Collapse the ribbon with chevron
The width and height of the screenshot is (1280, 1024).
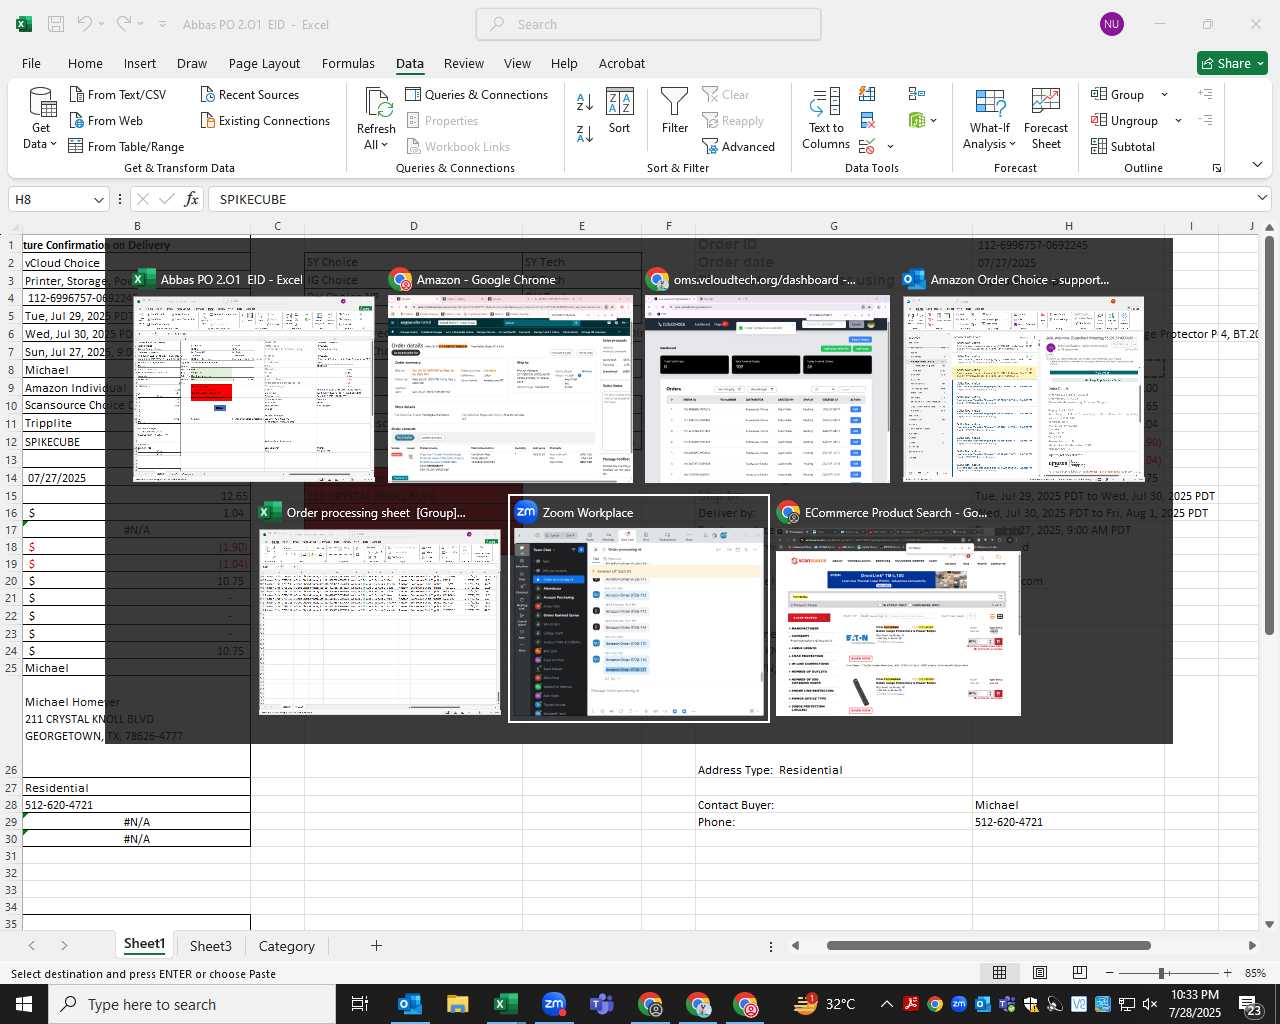pos(1257,165)
